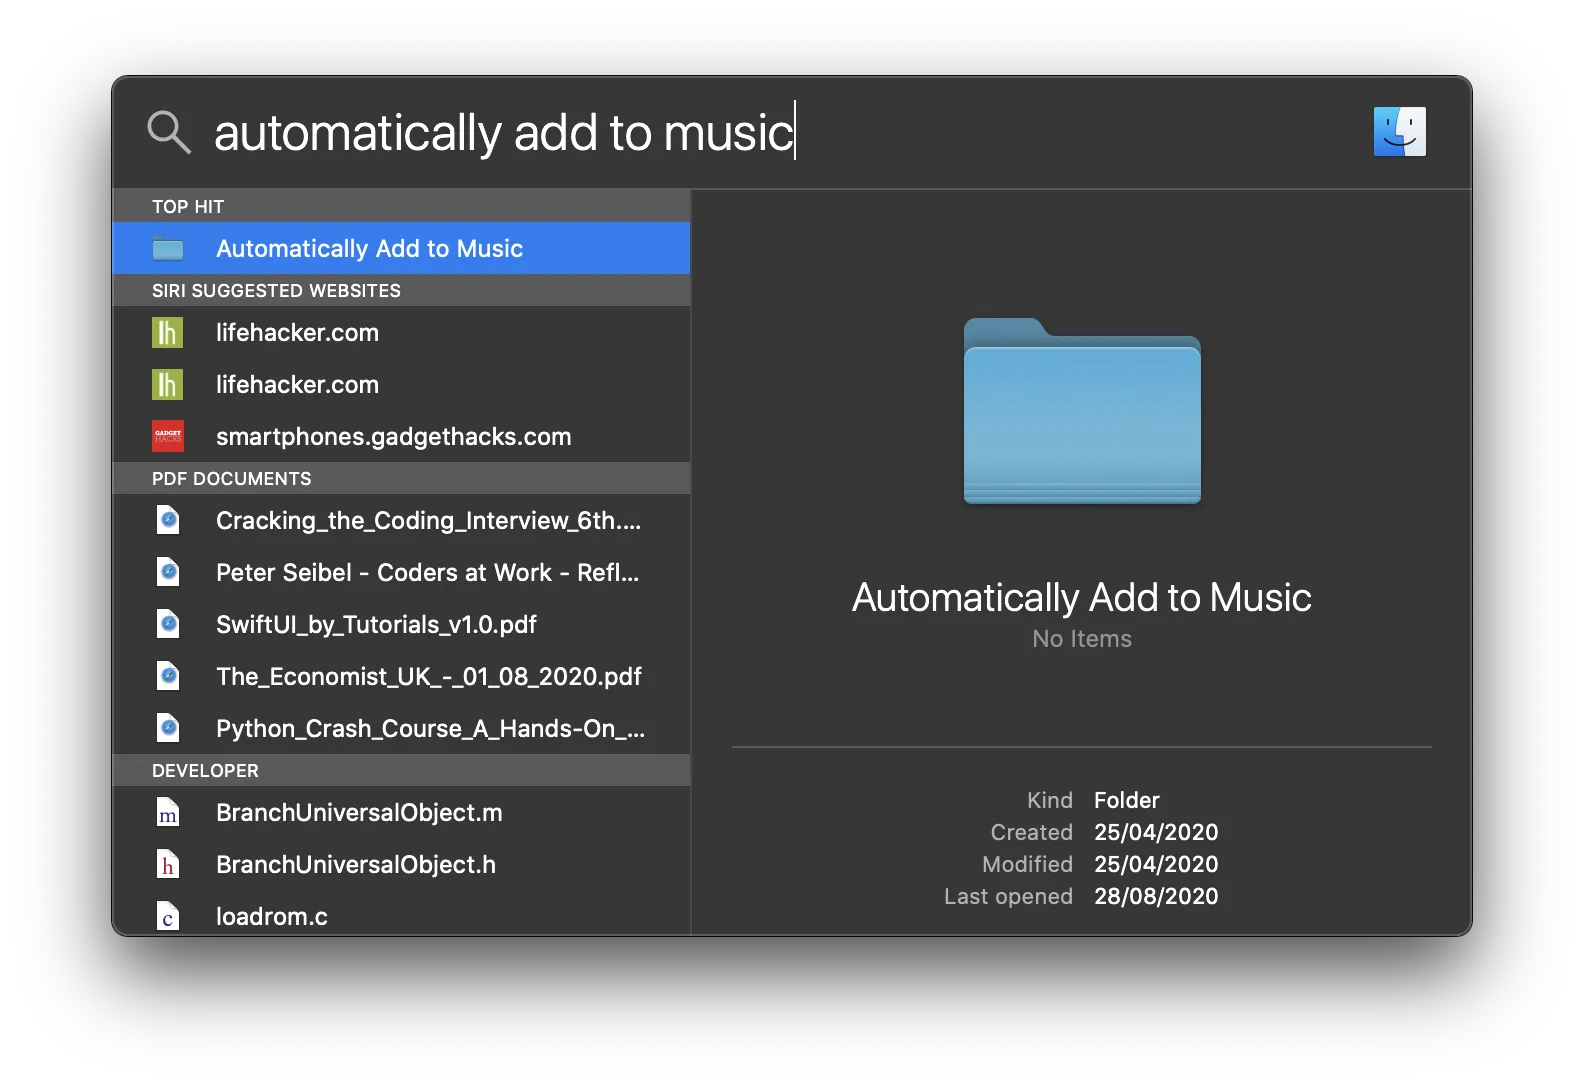Click the .c file icon for loadrom.c

pyautogui.click(x=168, y=916)
